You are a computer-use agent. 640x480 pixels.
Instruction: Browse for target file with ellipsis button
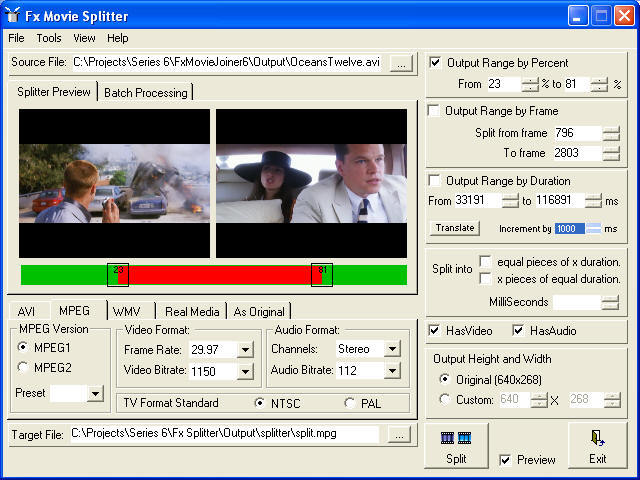point(400,435)
